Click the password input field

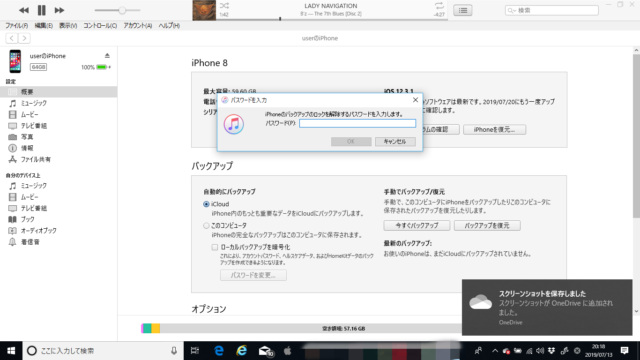(358, 123)
